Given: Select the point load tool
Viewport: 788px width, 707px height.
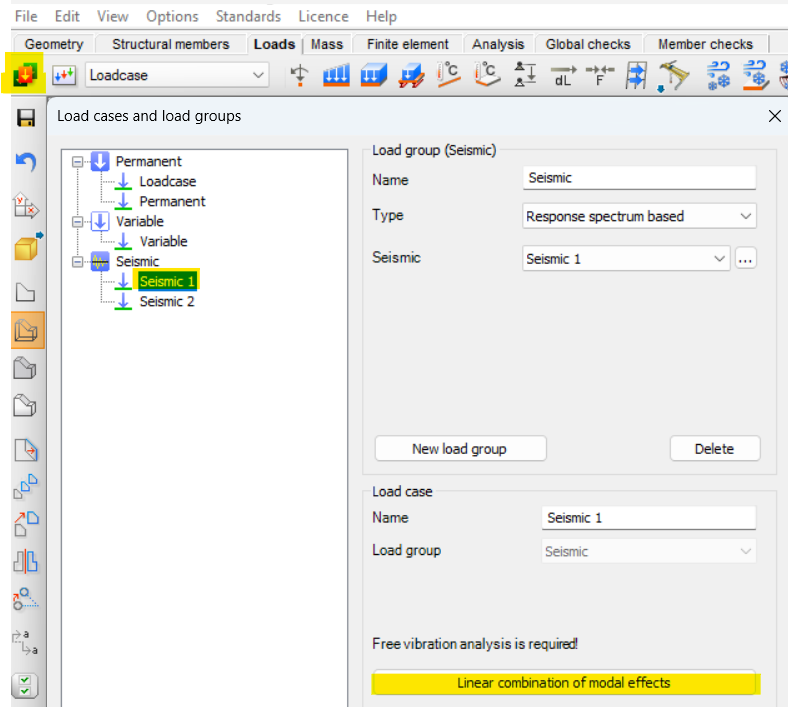Looking at the screenshot, I should click(x=298, y=75).
